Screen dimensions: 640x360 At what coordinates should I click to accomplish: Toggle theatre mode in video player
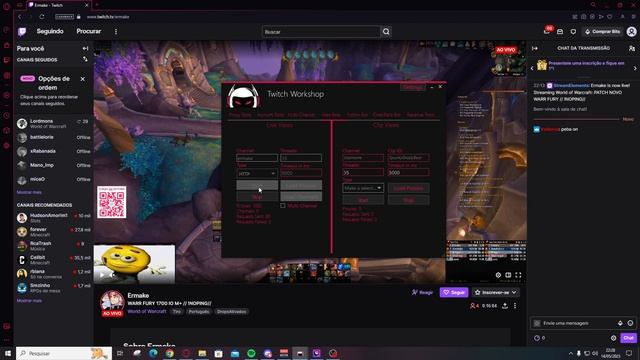click(508, 275)
